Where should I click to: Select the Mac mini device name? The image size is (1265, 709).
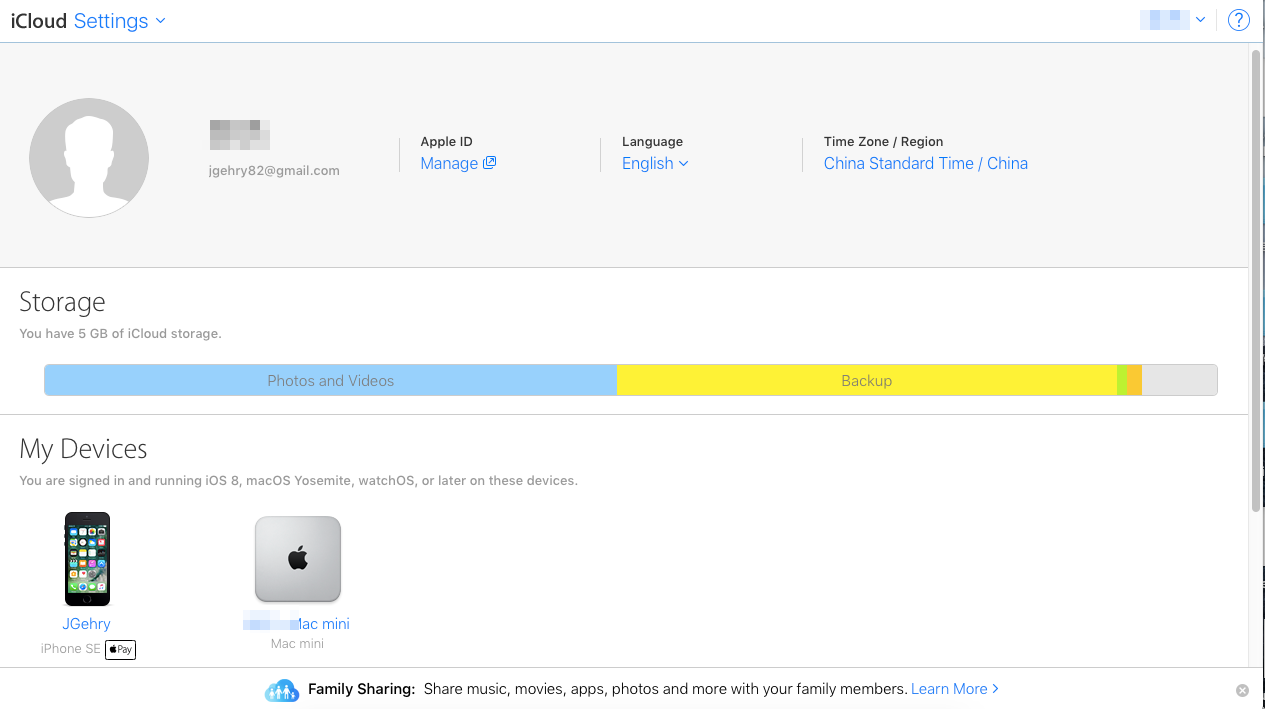297,624
